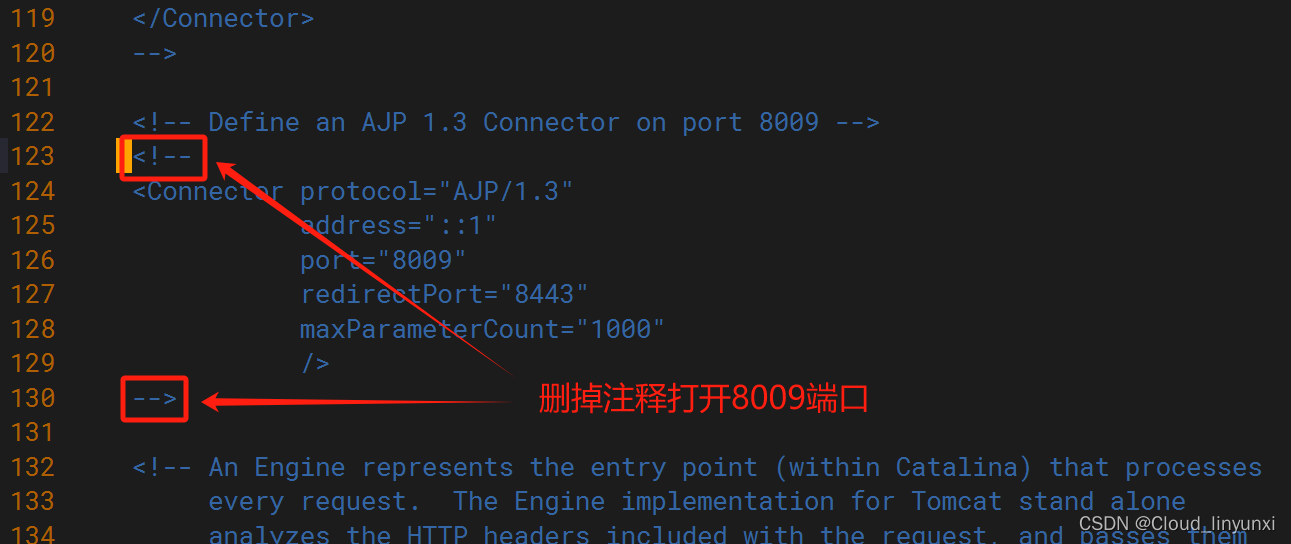Click the address="::1" attribute
Screen dimensions: 1291x544
398,225
